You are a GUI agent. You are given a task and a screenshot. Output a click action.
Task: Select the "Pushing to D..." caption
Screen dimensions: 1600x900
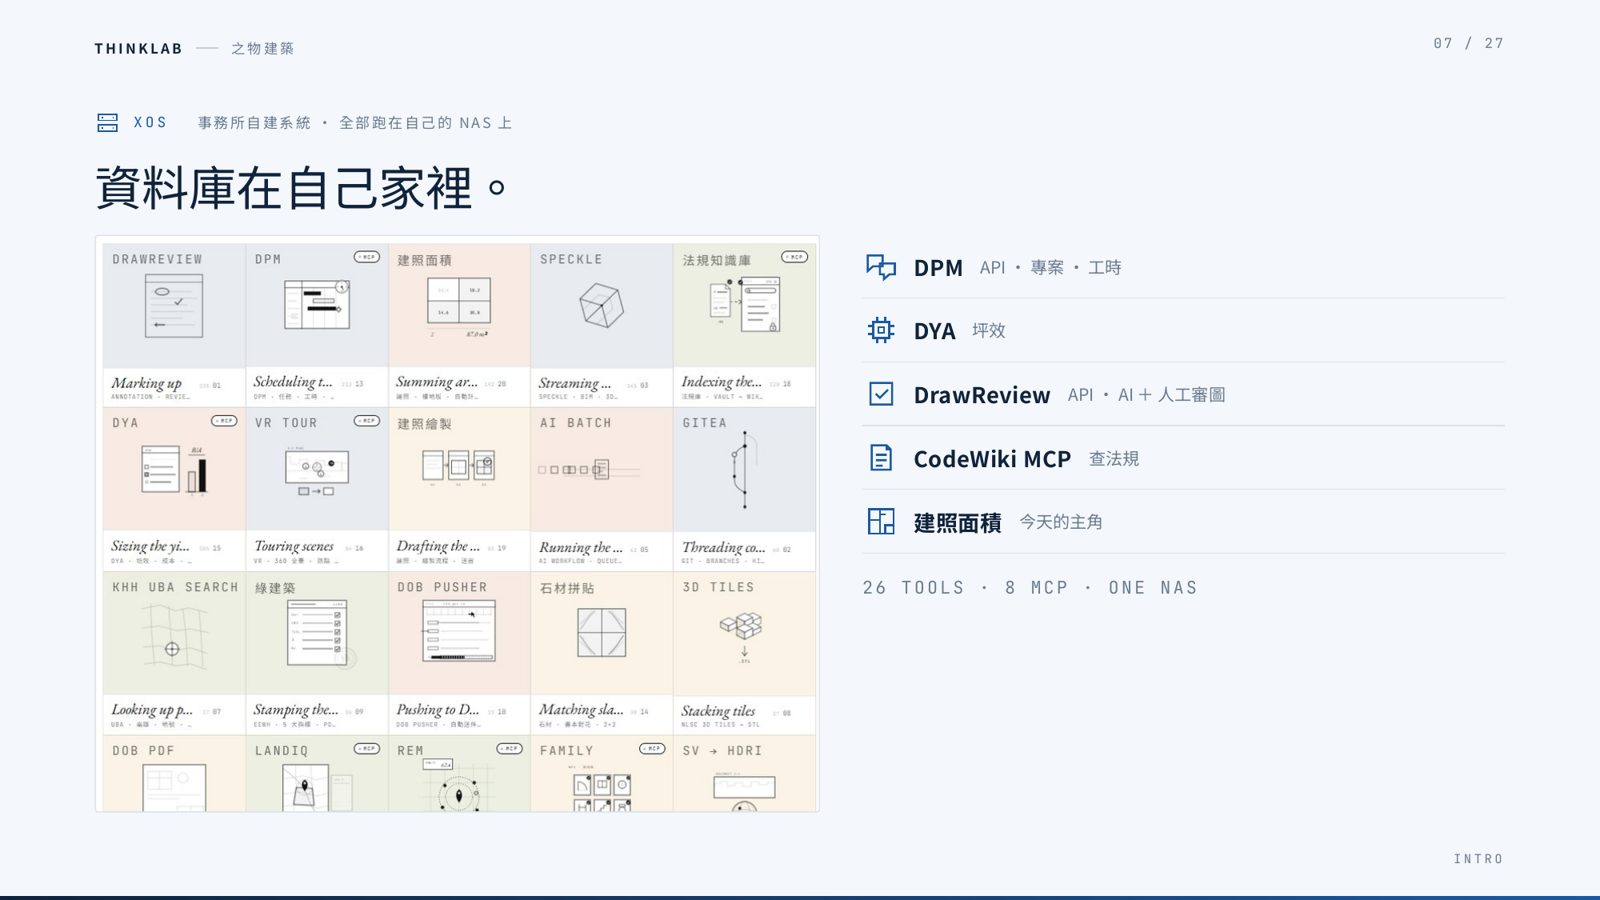coord(437,710)
